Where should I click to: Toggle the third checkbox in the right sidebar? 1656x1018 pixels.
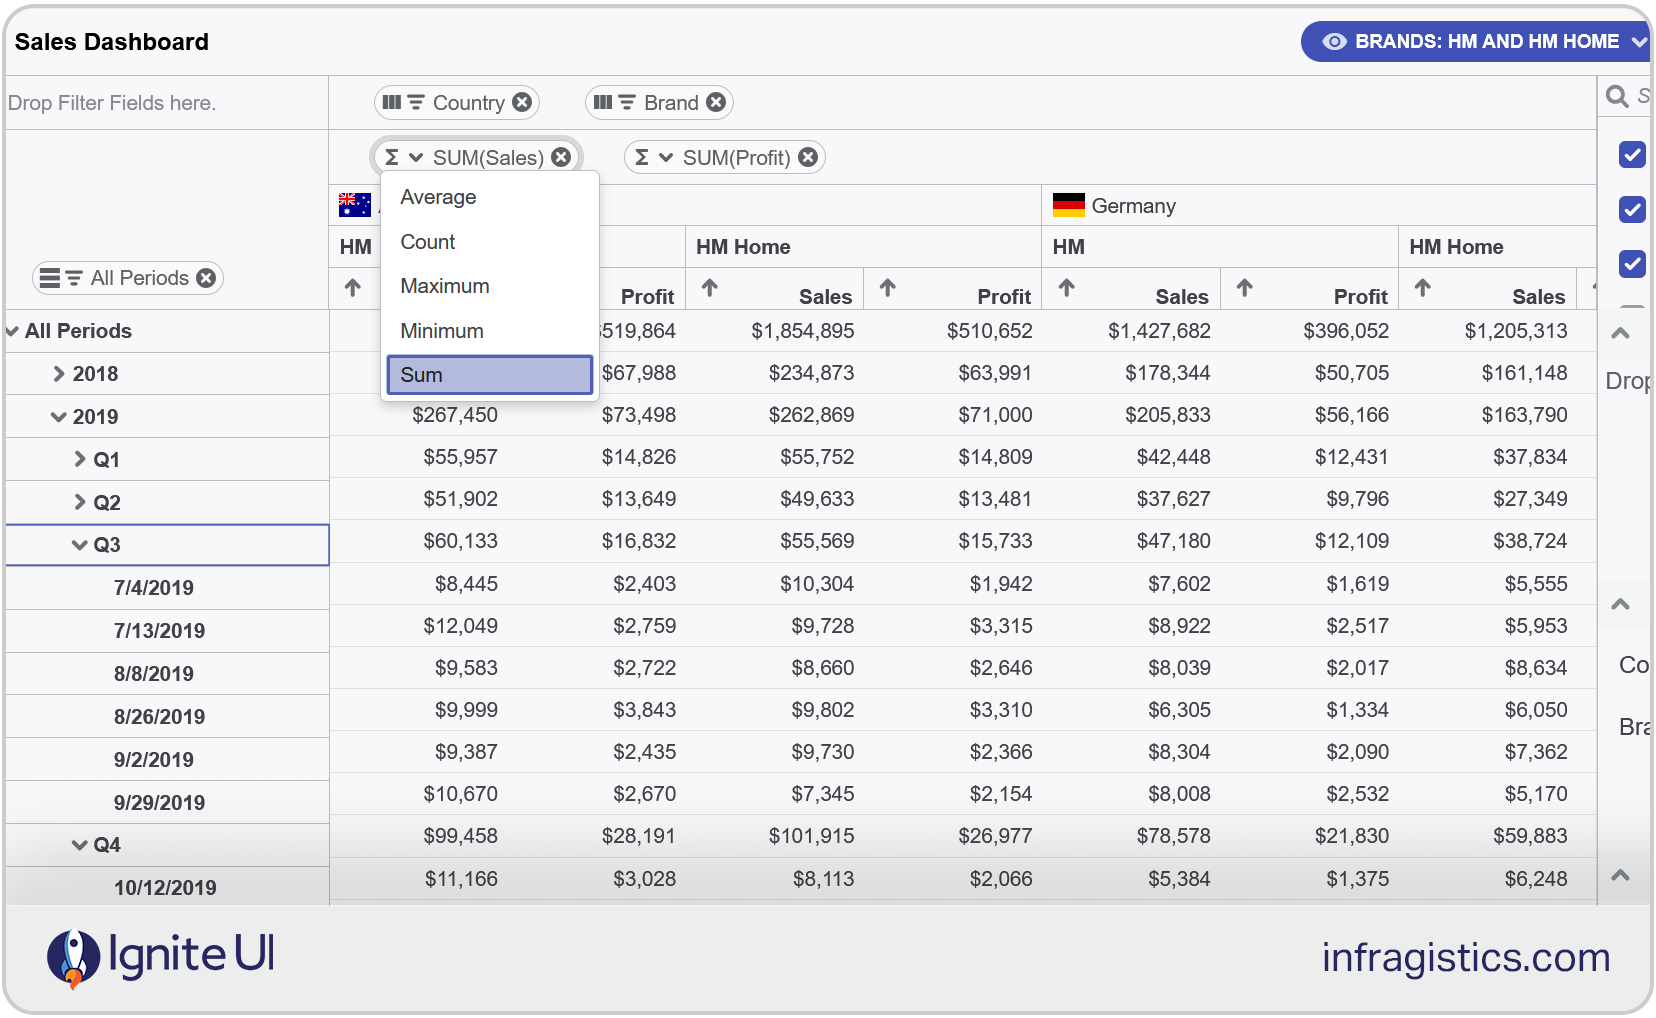(x=1631, y=264)
